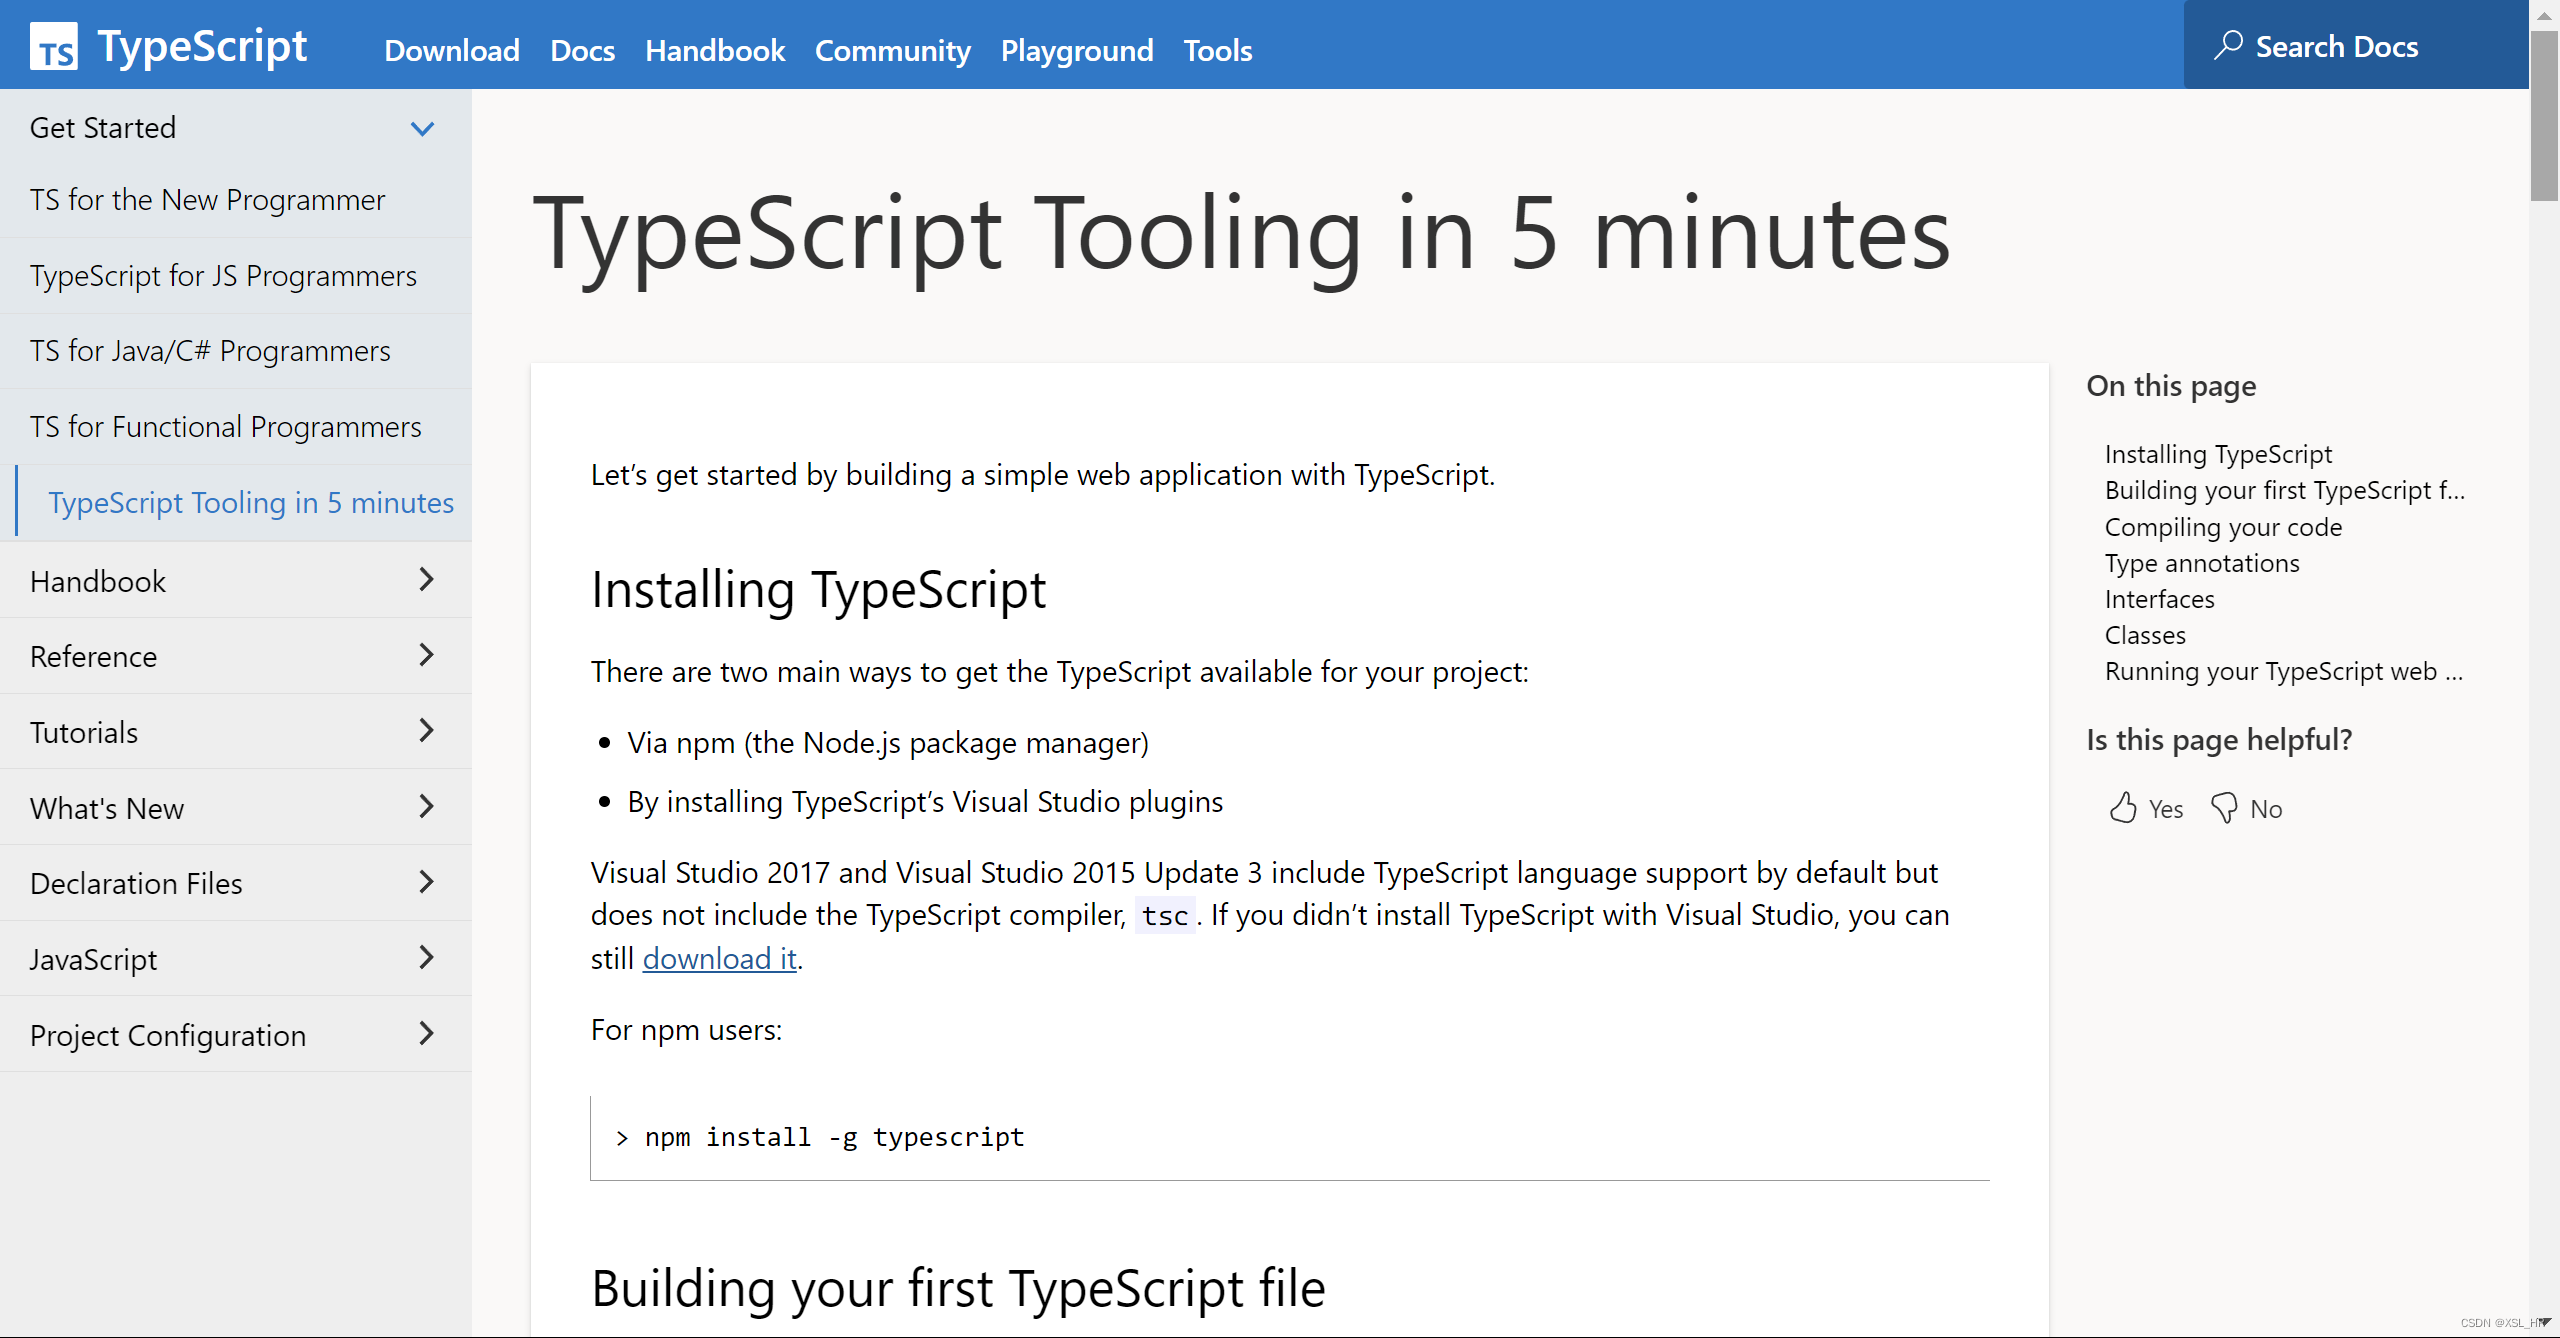Viewport: 2560px width, 1338px height.
Task: Expand the Tutorials section arrow
Action: pos(427,731)
